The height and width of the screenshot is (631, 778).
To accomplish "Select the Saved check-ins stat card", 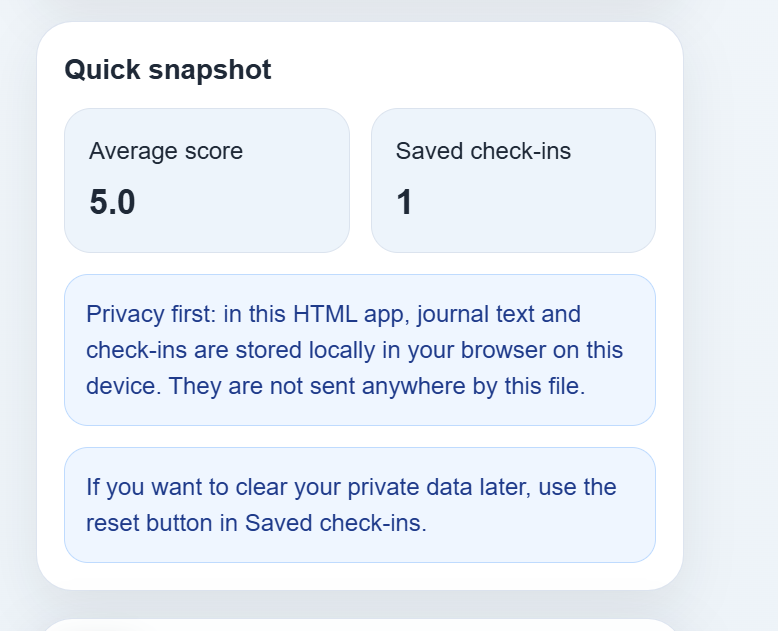I will [514, 181].
